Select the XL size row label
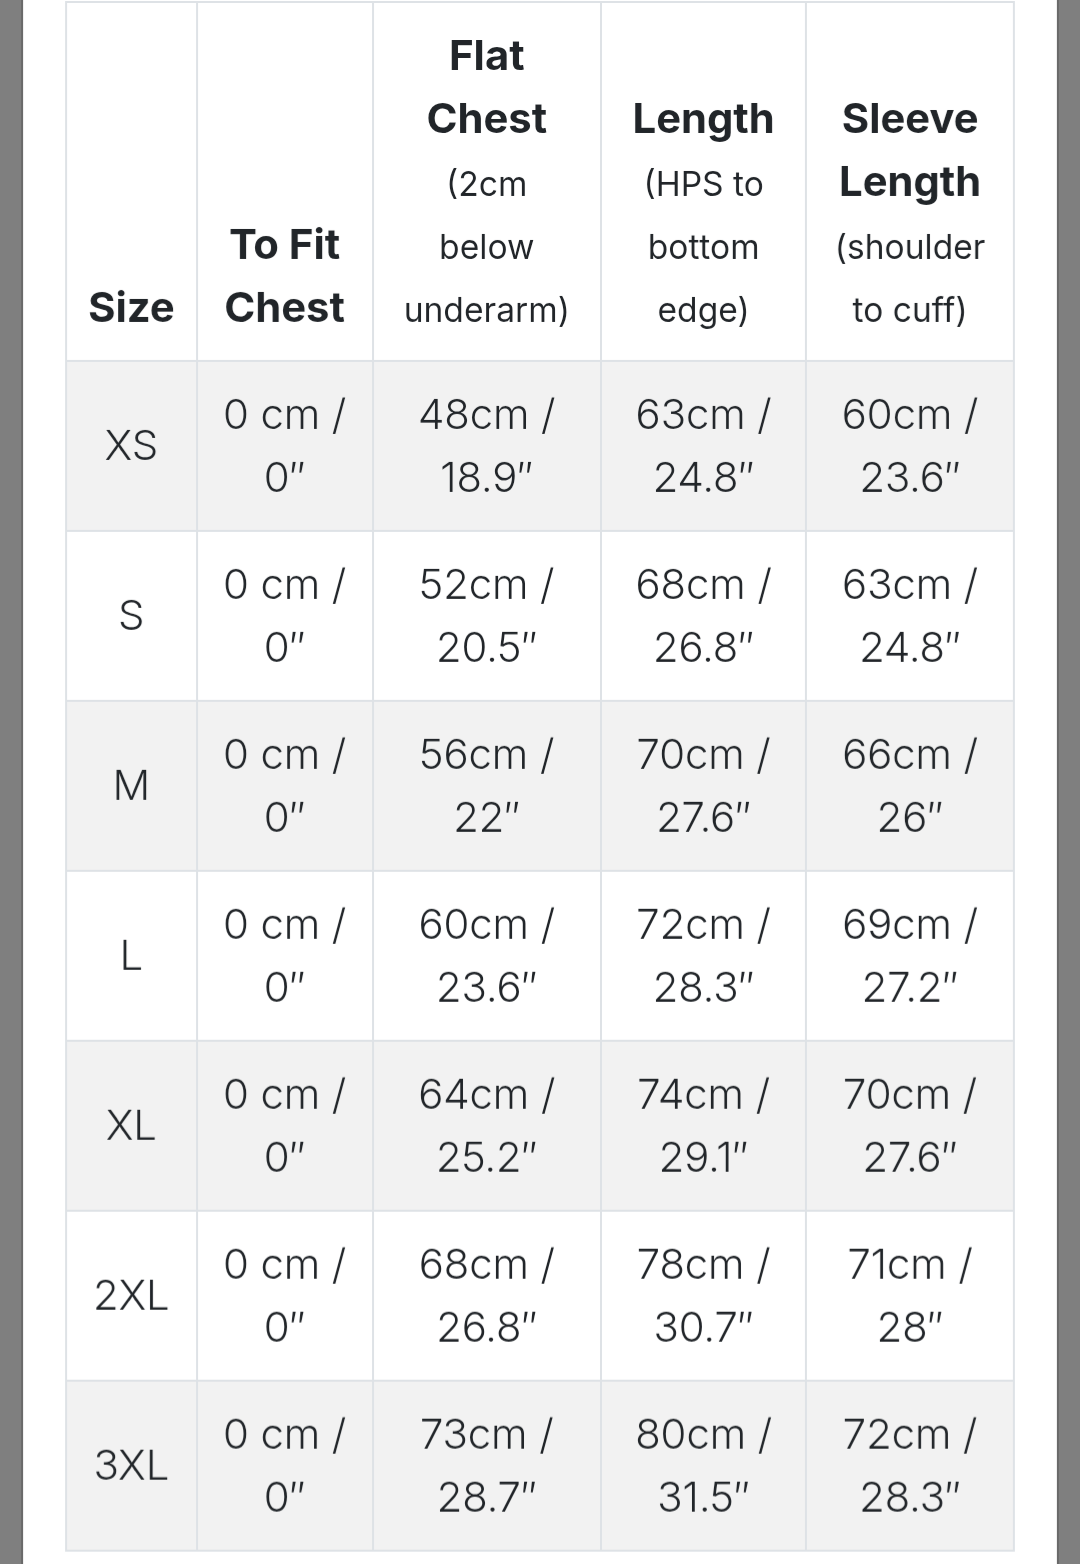This screenshot has width=1080, height=1564. click(x=131, y=1126)
